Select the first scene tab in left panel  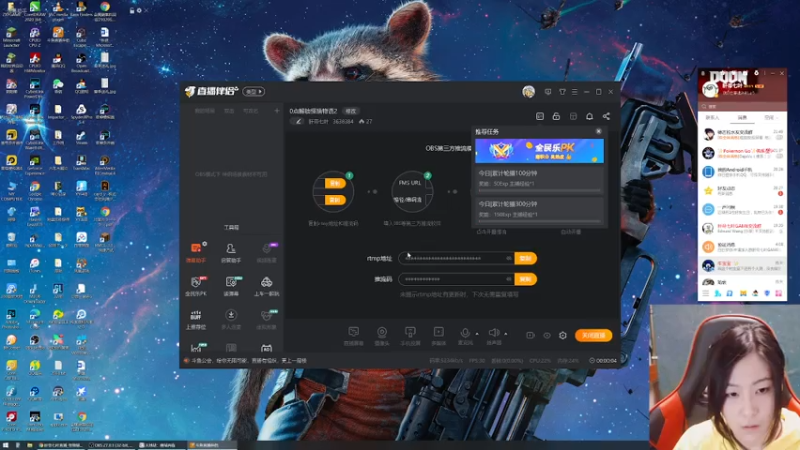tap(205, 111)
